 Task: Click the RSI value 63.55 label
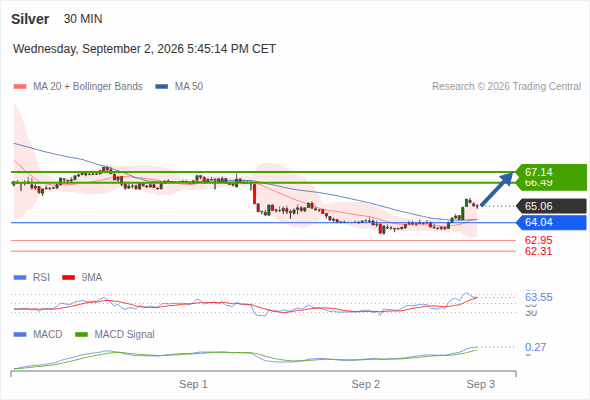pos(539,297)
